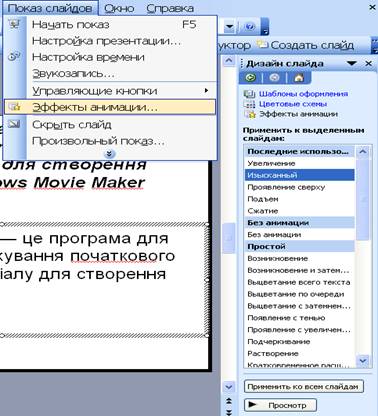Choose Начать показ menu entry
Screen dimensions: 378x416
(x=110, y=25)
